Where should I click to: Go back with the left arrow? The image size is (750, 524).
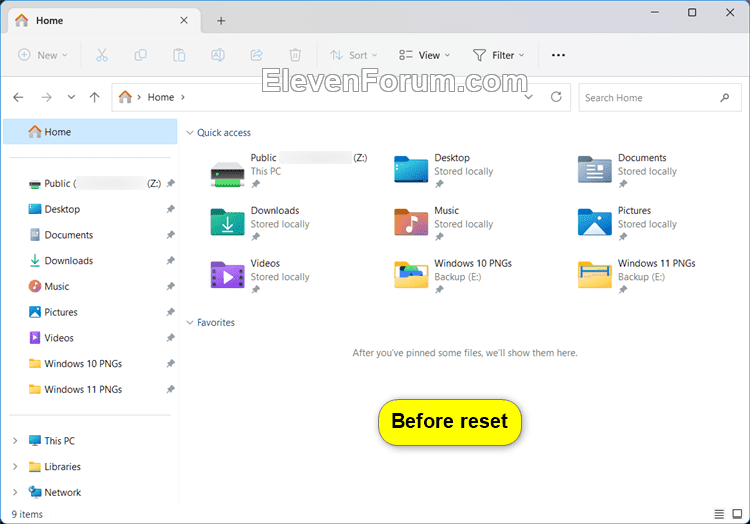tap(18, 98)
